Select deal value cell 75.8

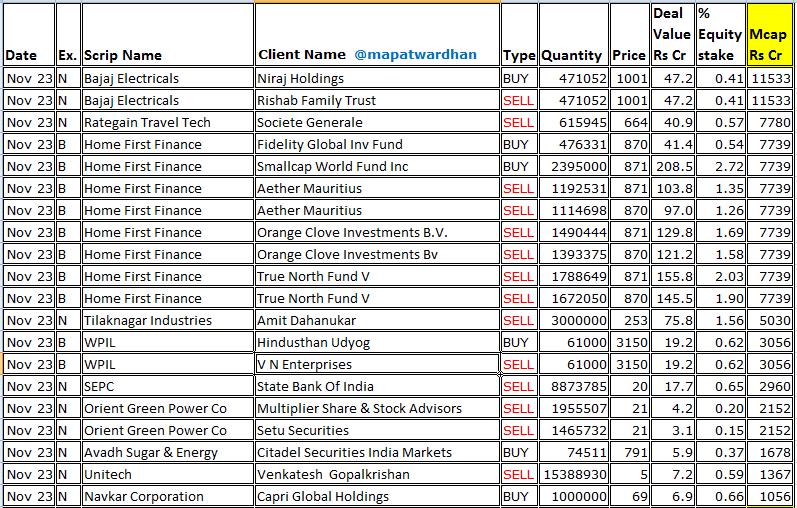coord(672,320)
